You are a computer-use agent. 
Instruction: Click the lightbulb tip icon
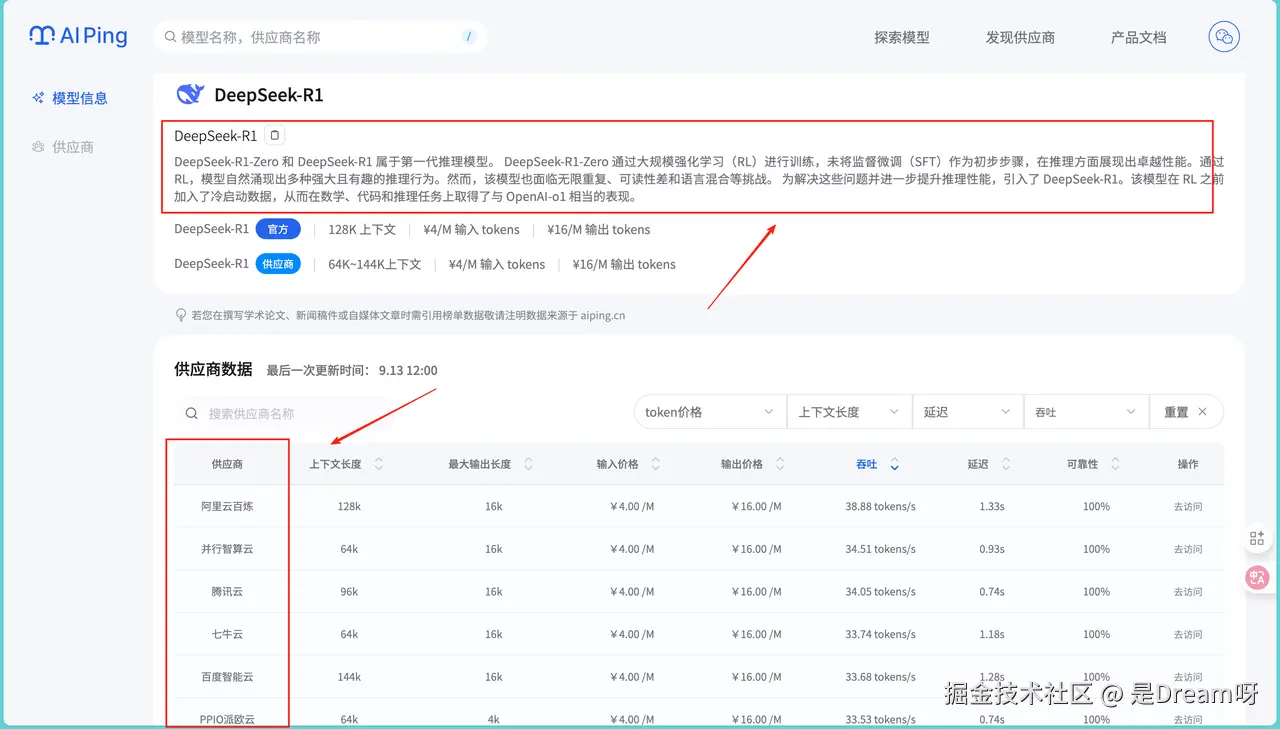[x=181, y=315]
